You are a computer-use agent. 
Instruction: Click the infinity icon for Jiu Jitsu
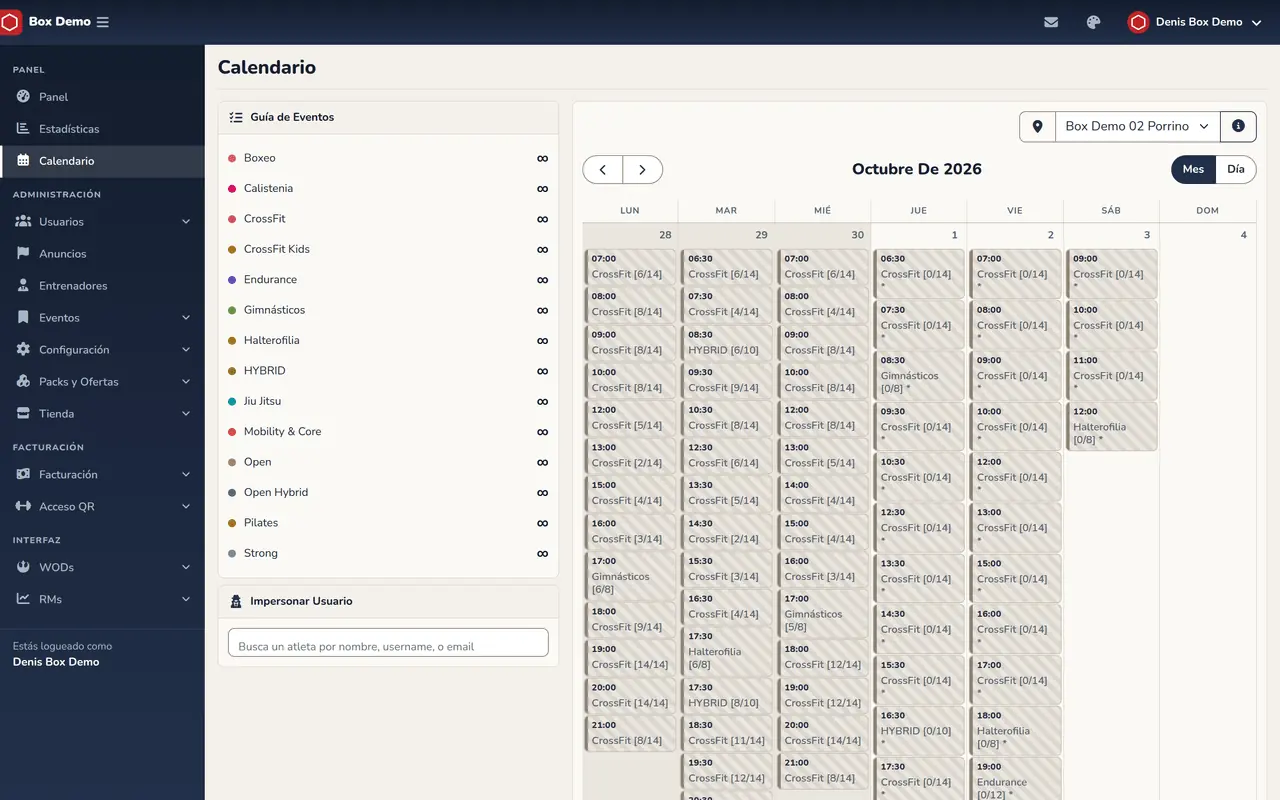[542, 402]
